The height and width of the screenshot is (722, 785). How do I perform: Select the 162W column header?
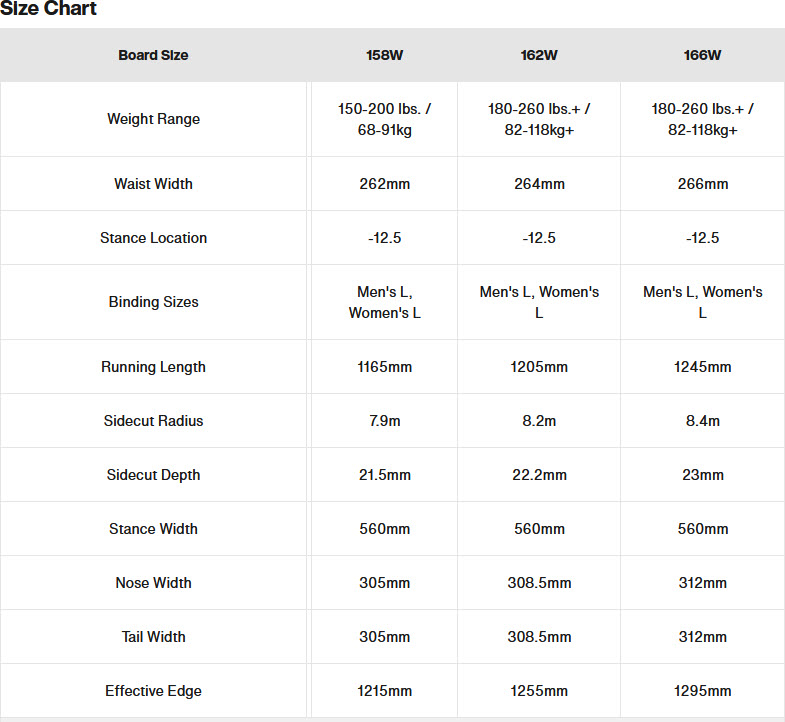click(x=539, y=55)
